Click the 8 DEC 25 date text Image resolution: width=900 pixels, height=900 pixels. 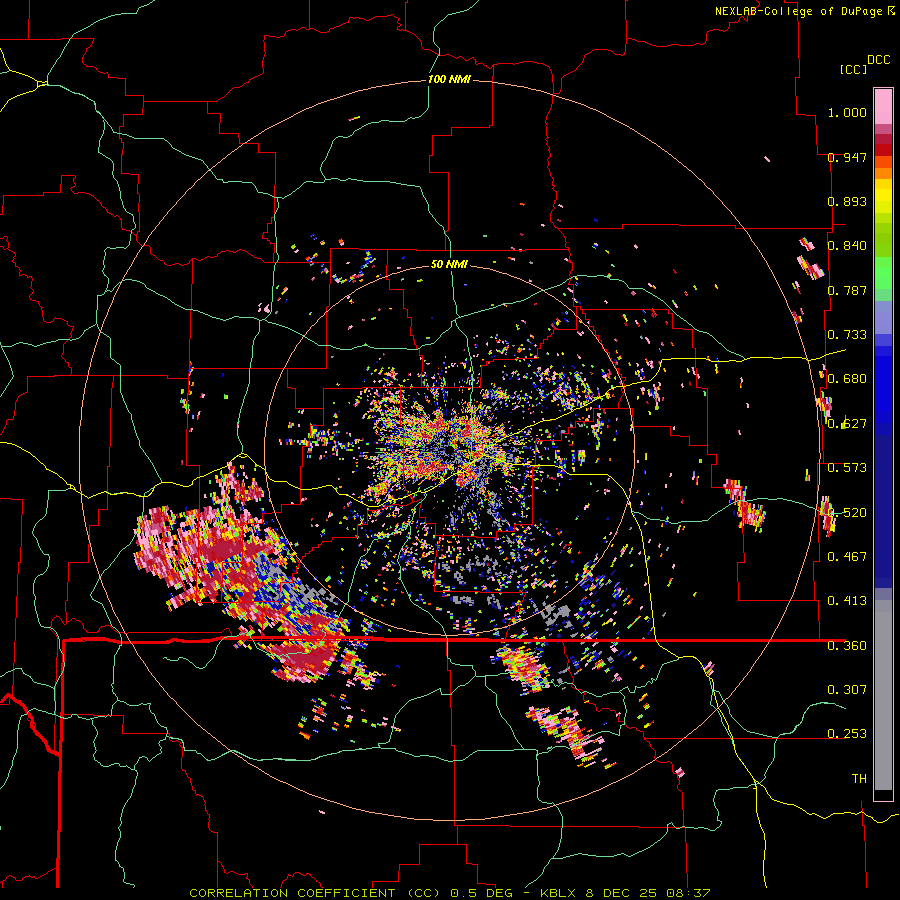point(622,893)
